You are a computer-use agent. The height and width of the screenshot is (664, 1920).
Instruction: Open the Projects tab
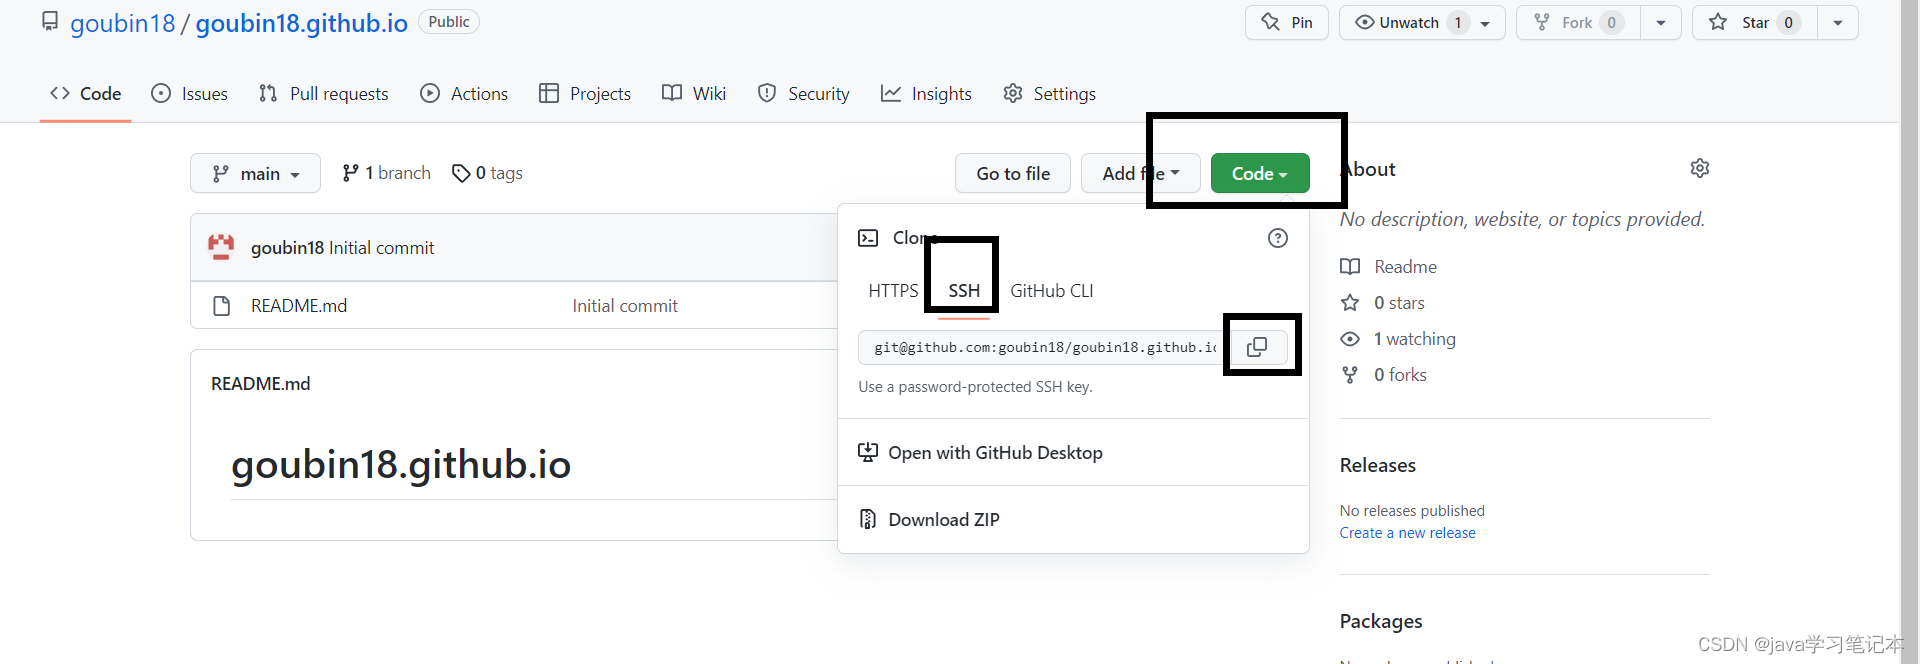[585, 93]
